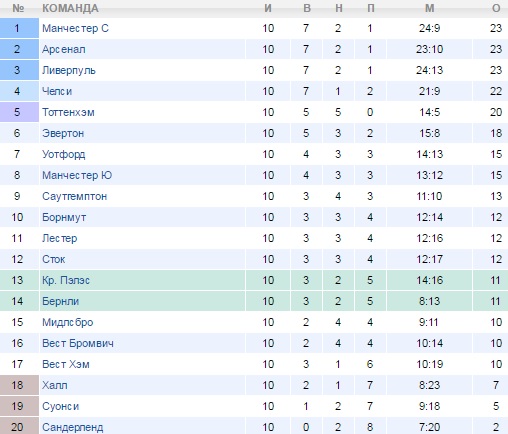508x434 pixels.
Task: Click the О points column header
Action: point(496,8)
